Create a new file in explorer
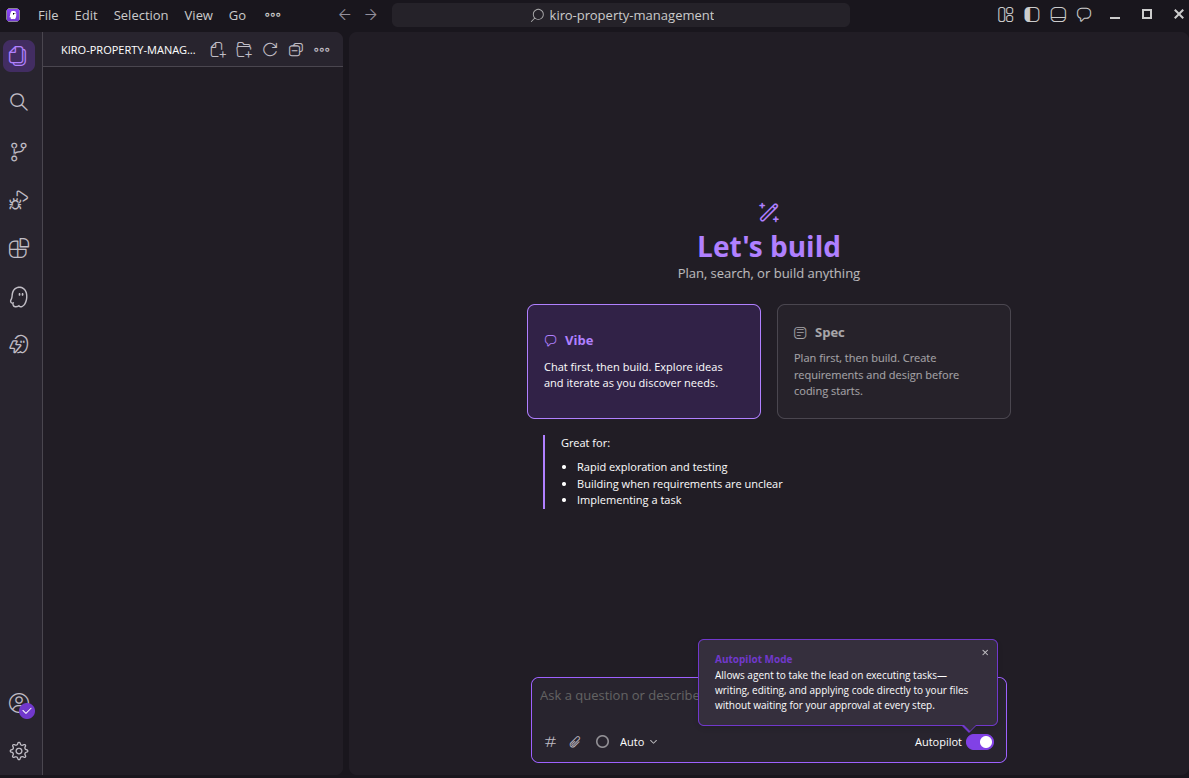This screenshot has width=1189, height=778. 218,50
